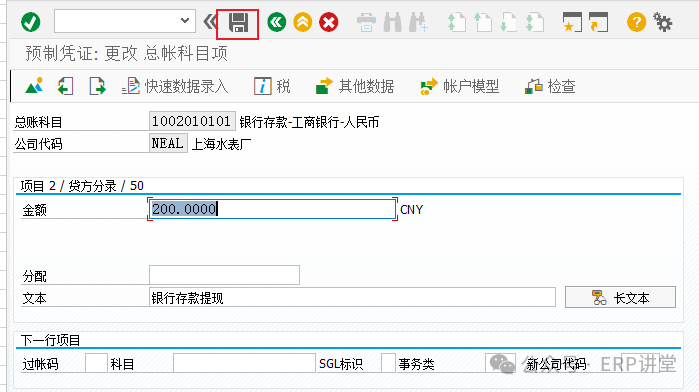Click the yellow Help question mark icon
Screen dimensions: 699x392
point(636,22)
